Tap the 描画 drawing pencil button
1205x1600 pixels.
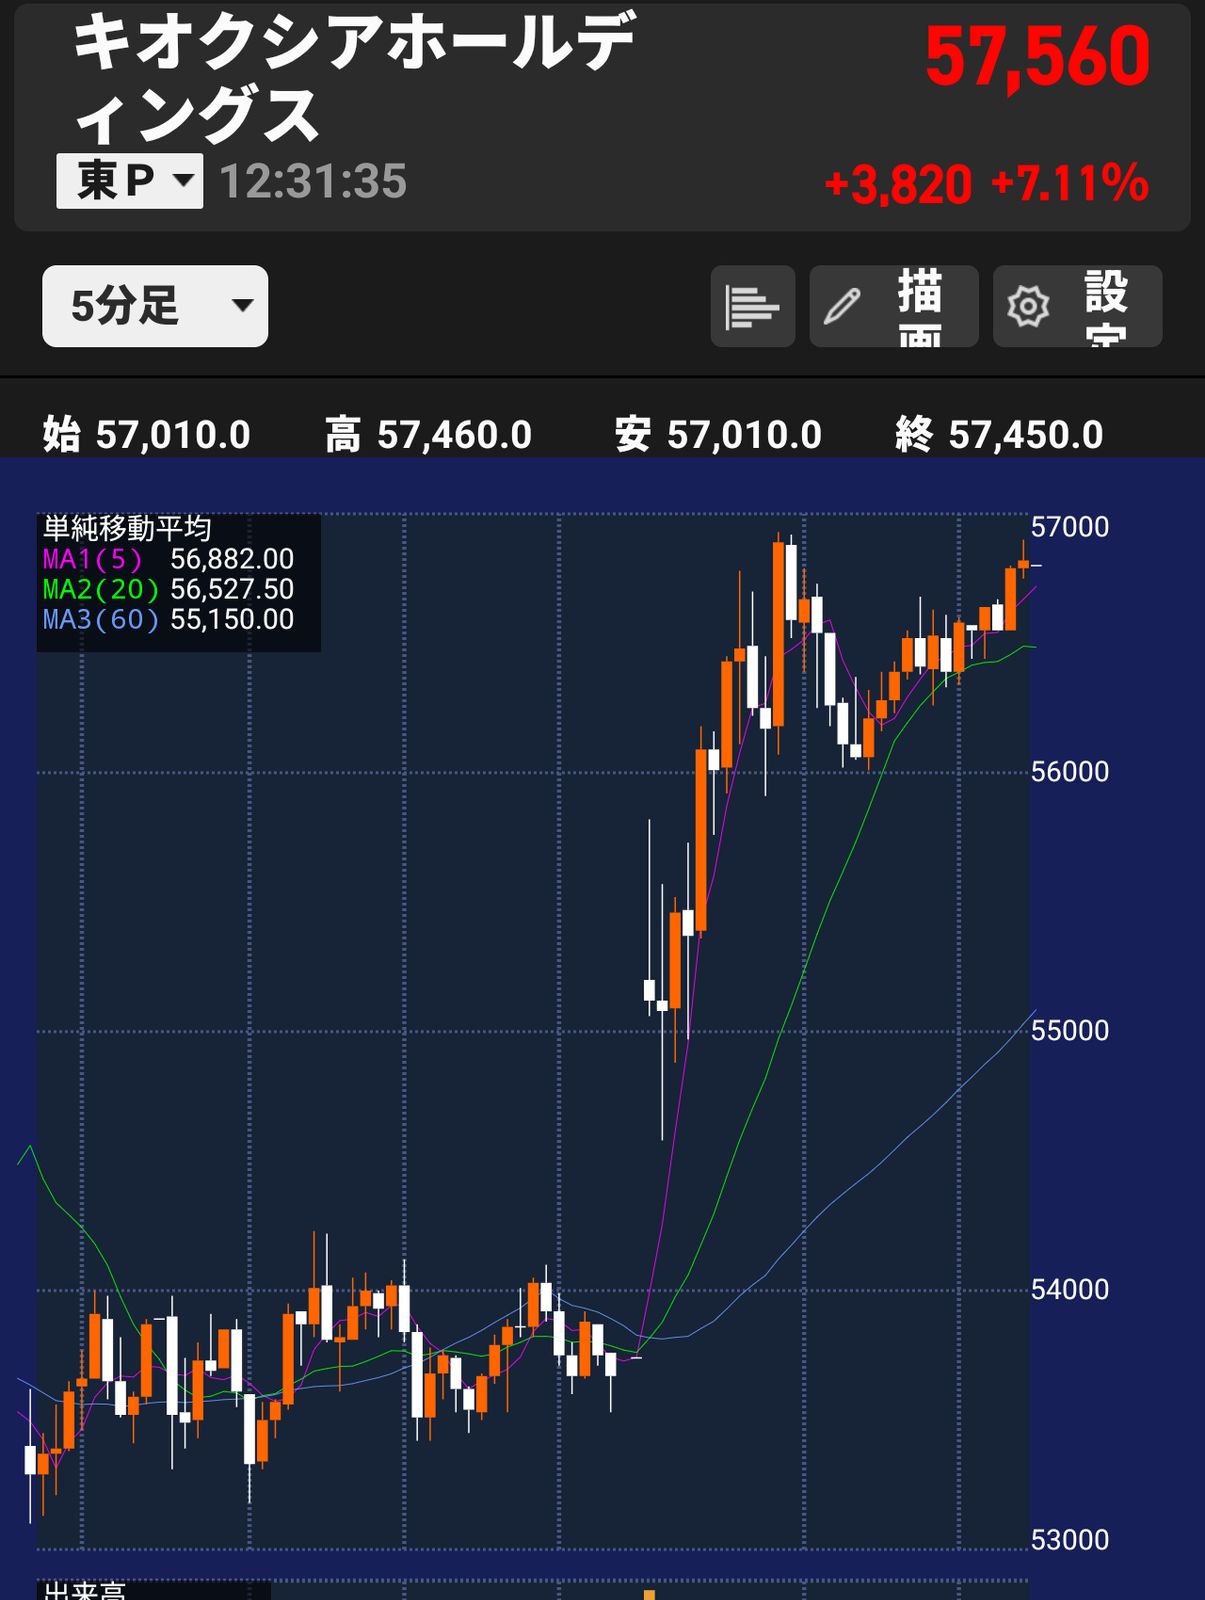(x=893, y=306)
